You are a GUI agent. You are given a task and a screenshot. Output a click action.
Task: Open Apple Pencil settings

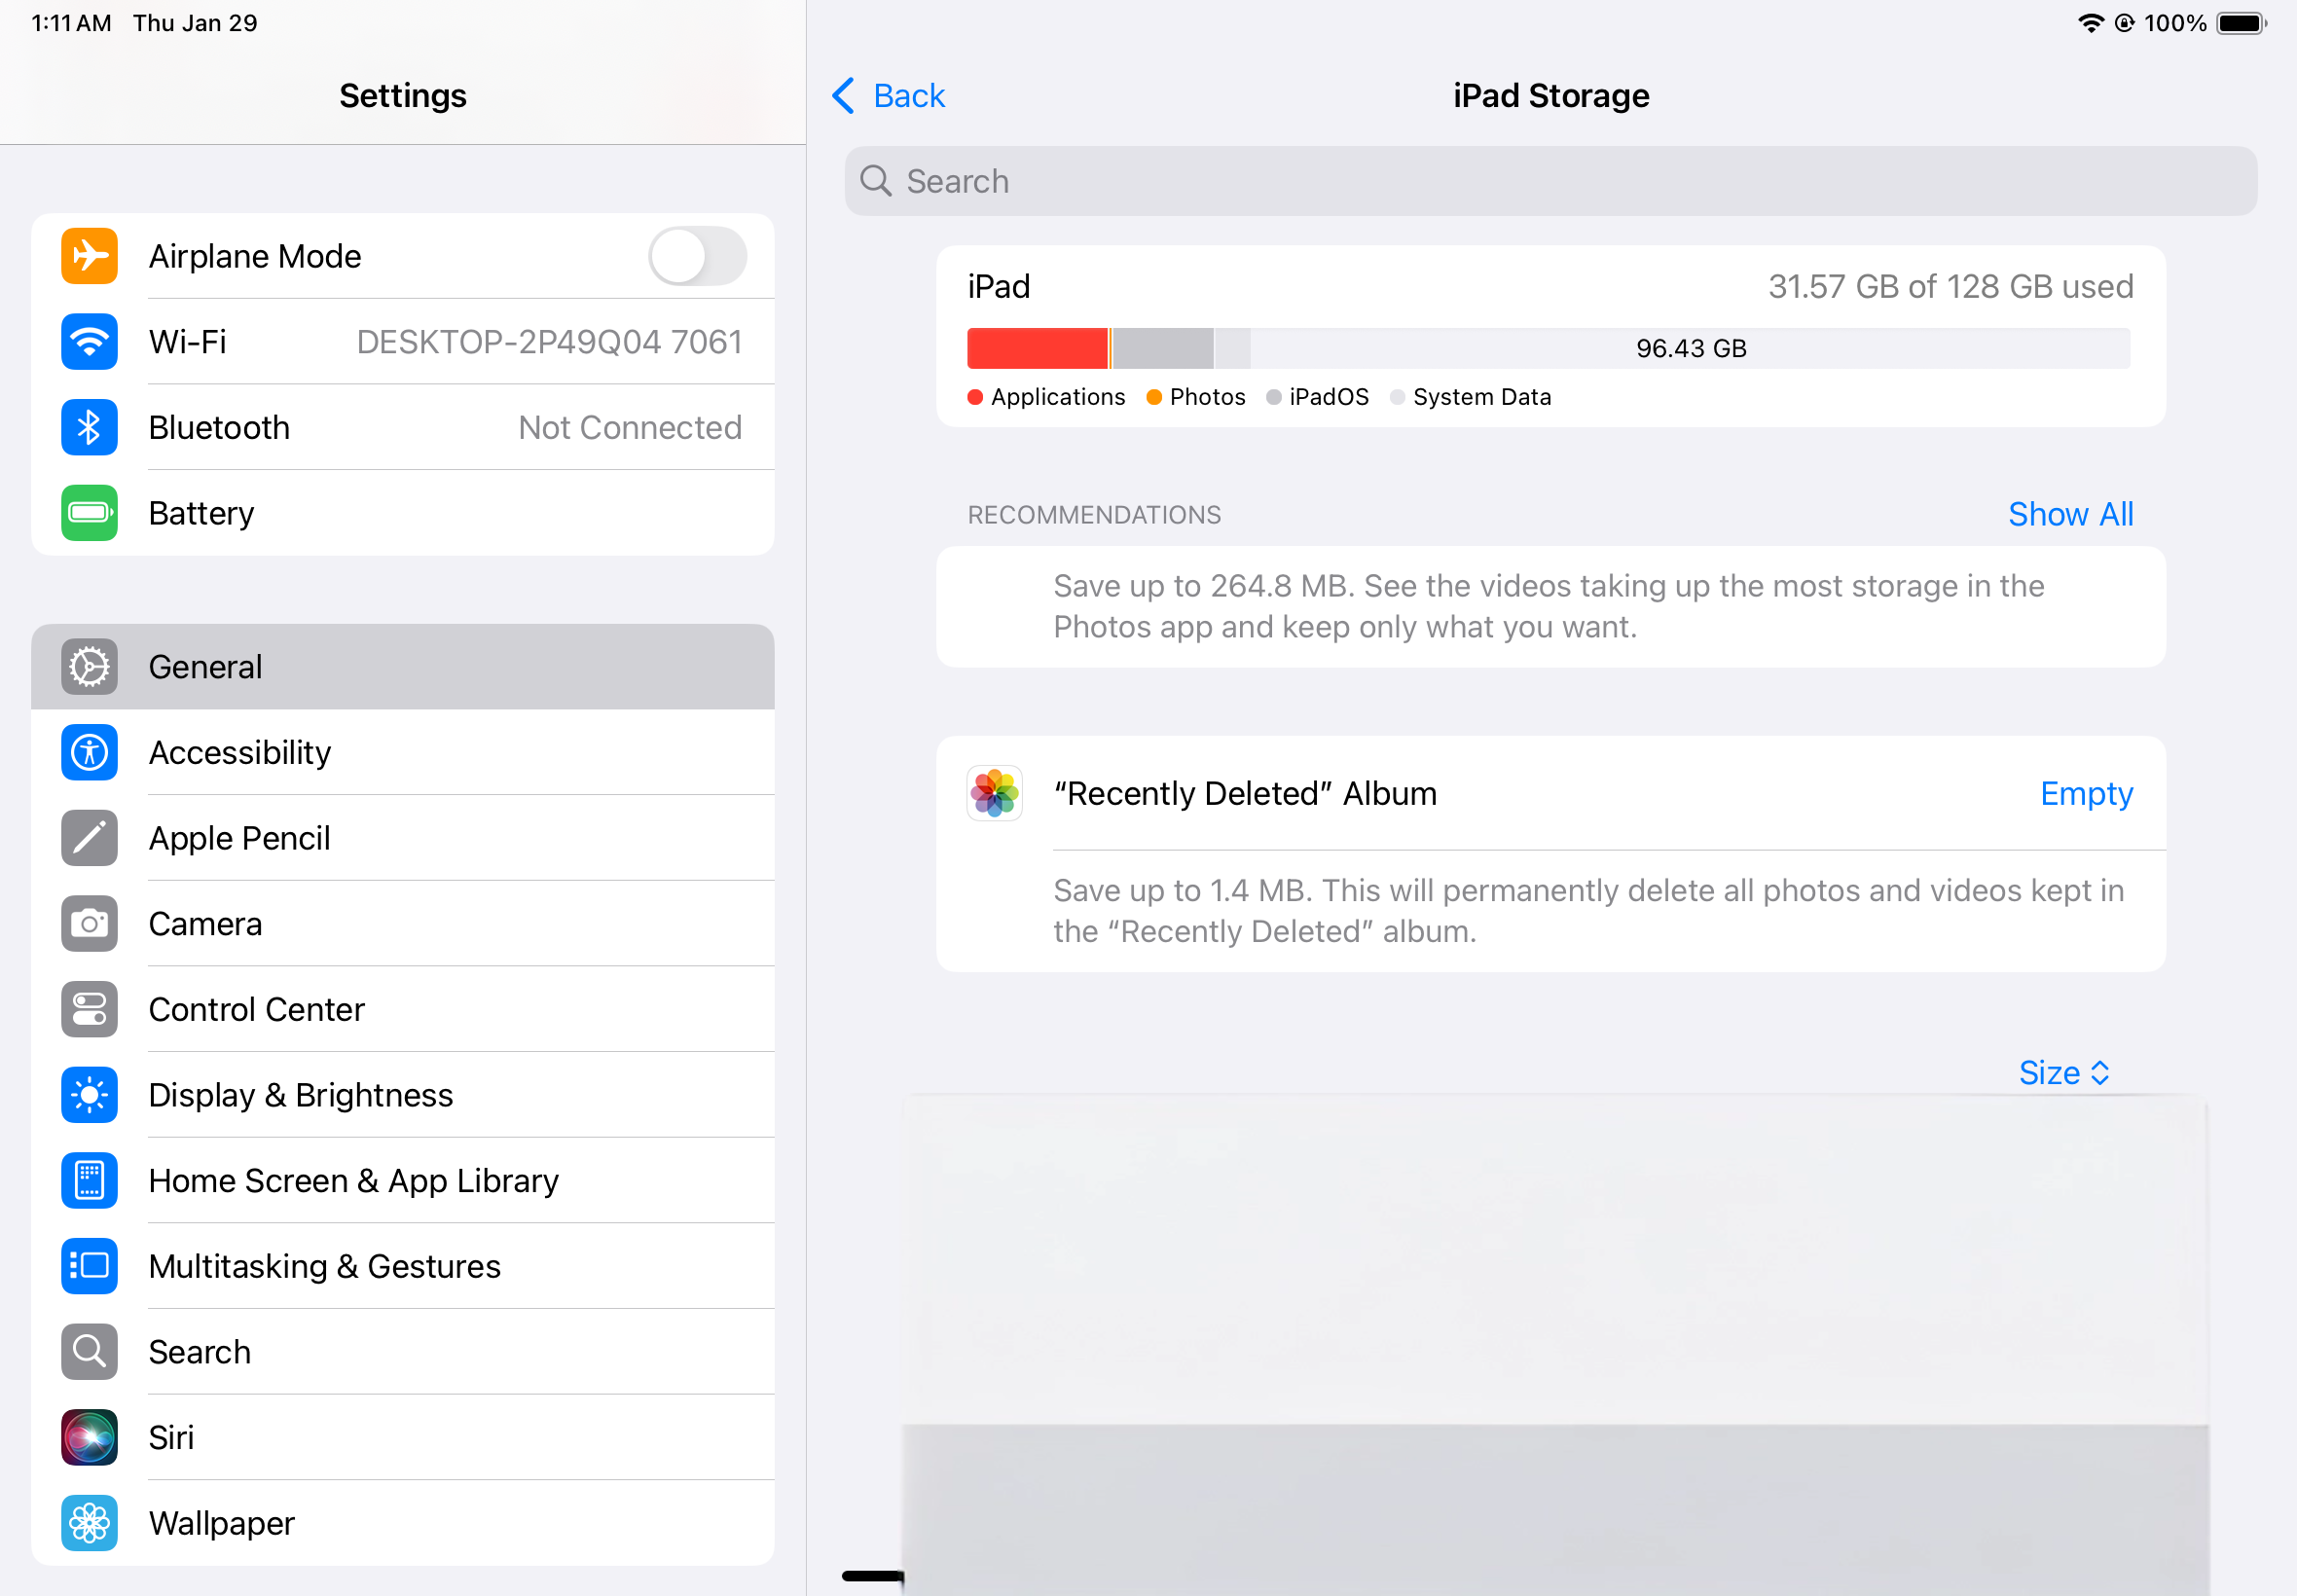click(x=403, y=838)
